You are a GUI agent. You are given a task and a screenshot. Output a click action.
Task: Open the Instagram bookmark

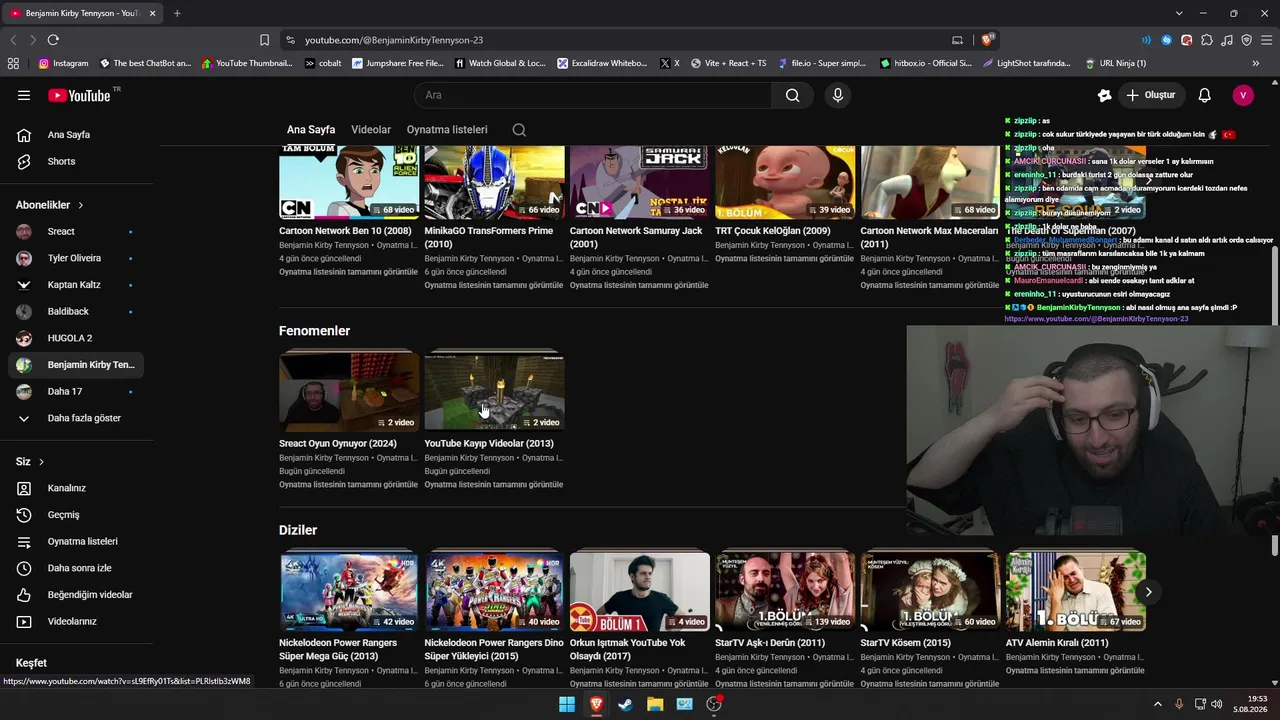pyautogui.click(x=63, y=63)
